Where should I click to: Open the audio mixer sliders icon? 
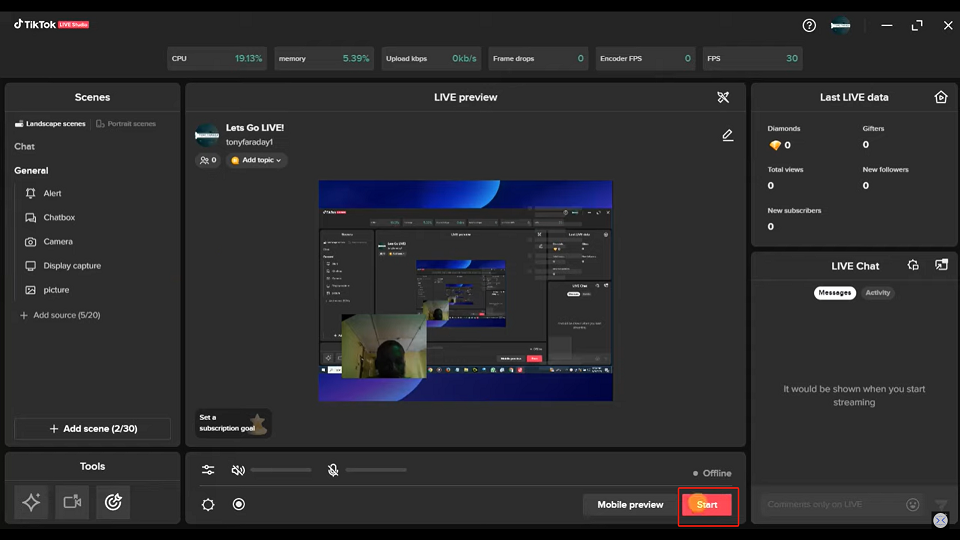click(x=208, y=470)
